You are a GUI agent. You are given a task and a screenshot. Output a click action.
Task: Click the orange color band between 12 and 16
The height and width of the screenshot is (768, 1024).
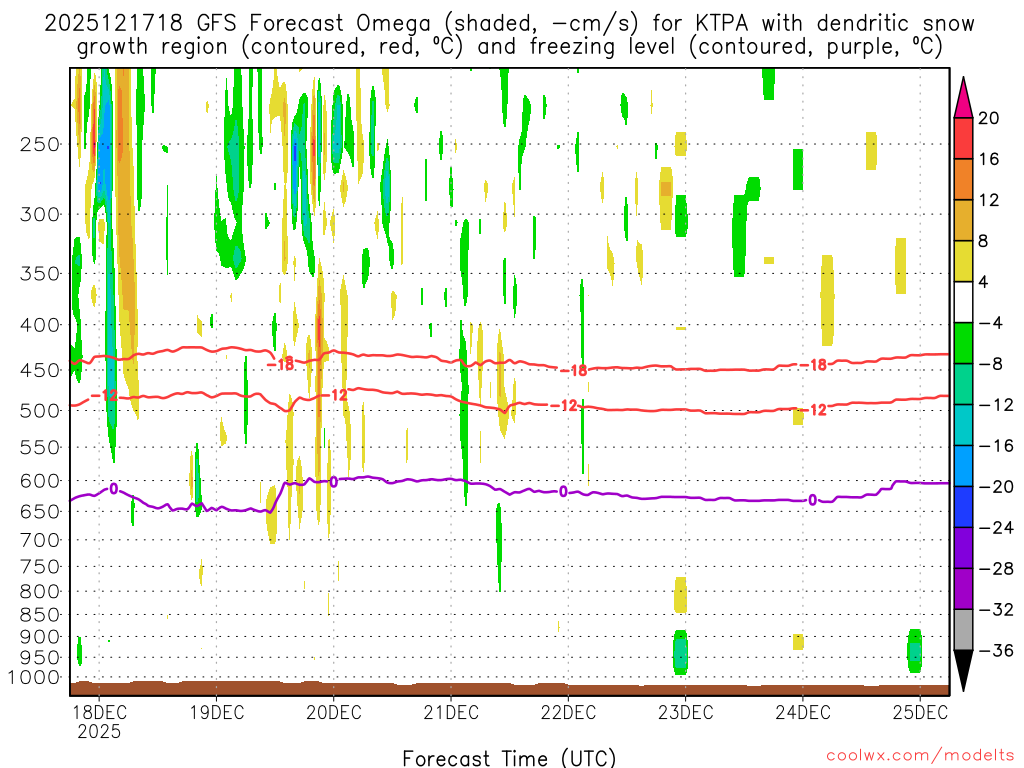point(963,180)
